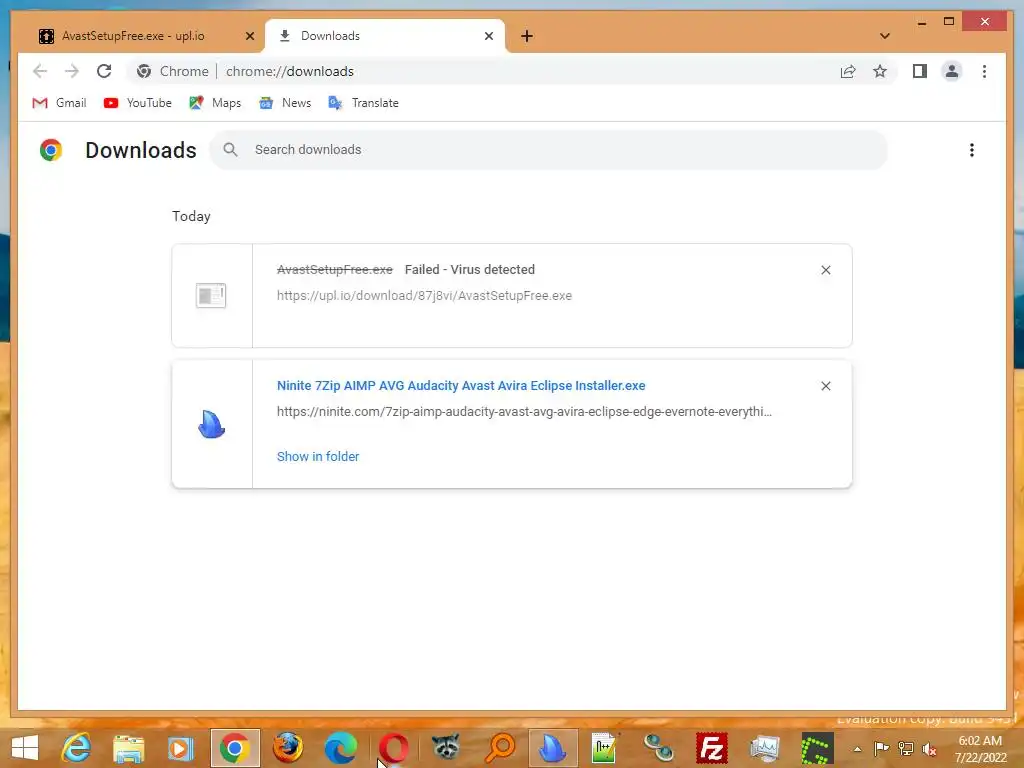Open File Explorer from the taskbar
The height and width of the screenshot is (768, 1024).
point(129,748)
